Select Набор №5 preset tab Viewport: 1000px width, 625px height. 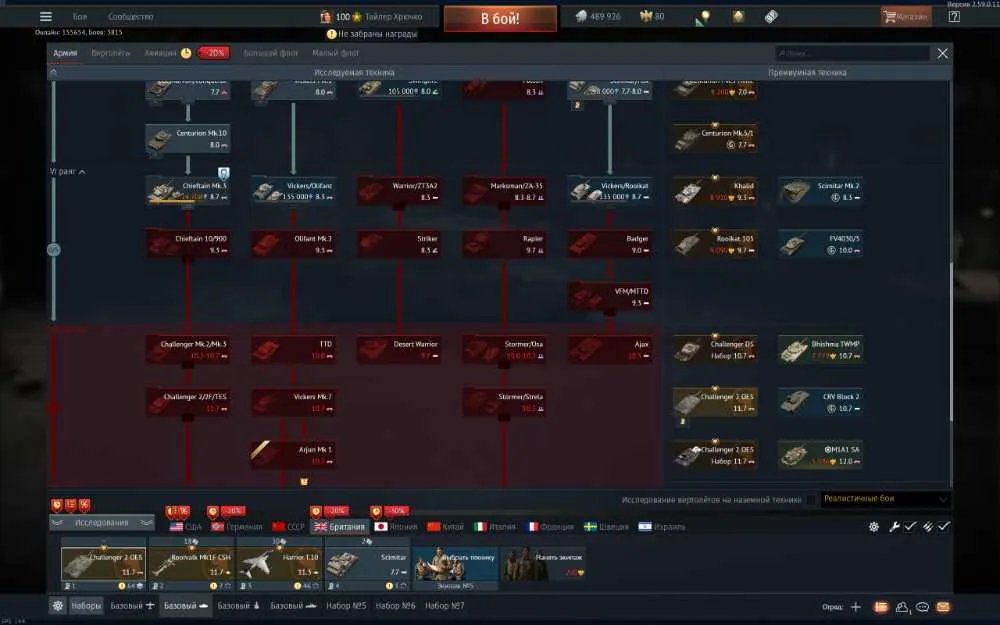(346, 606)
